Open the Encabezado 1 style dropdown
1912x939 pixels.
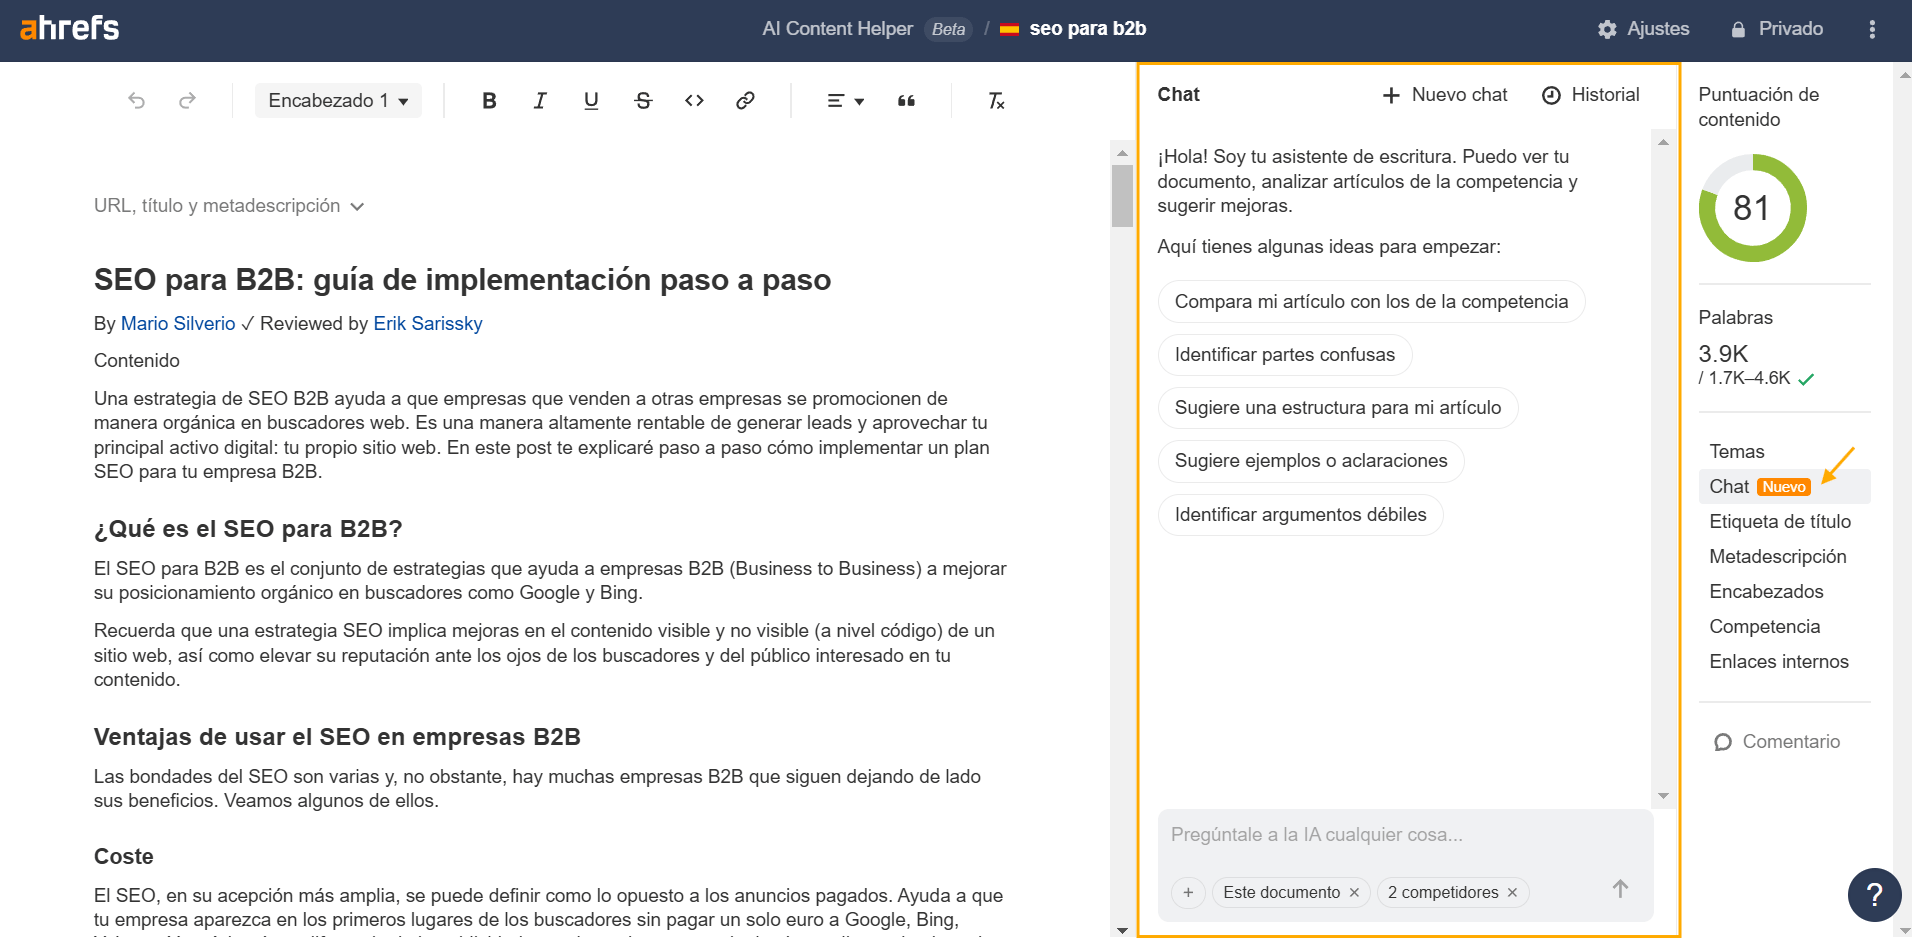(x=338, y=101)
